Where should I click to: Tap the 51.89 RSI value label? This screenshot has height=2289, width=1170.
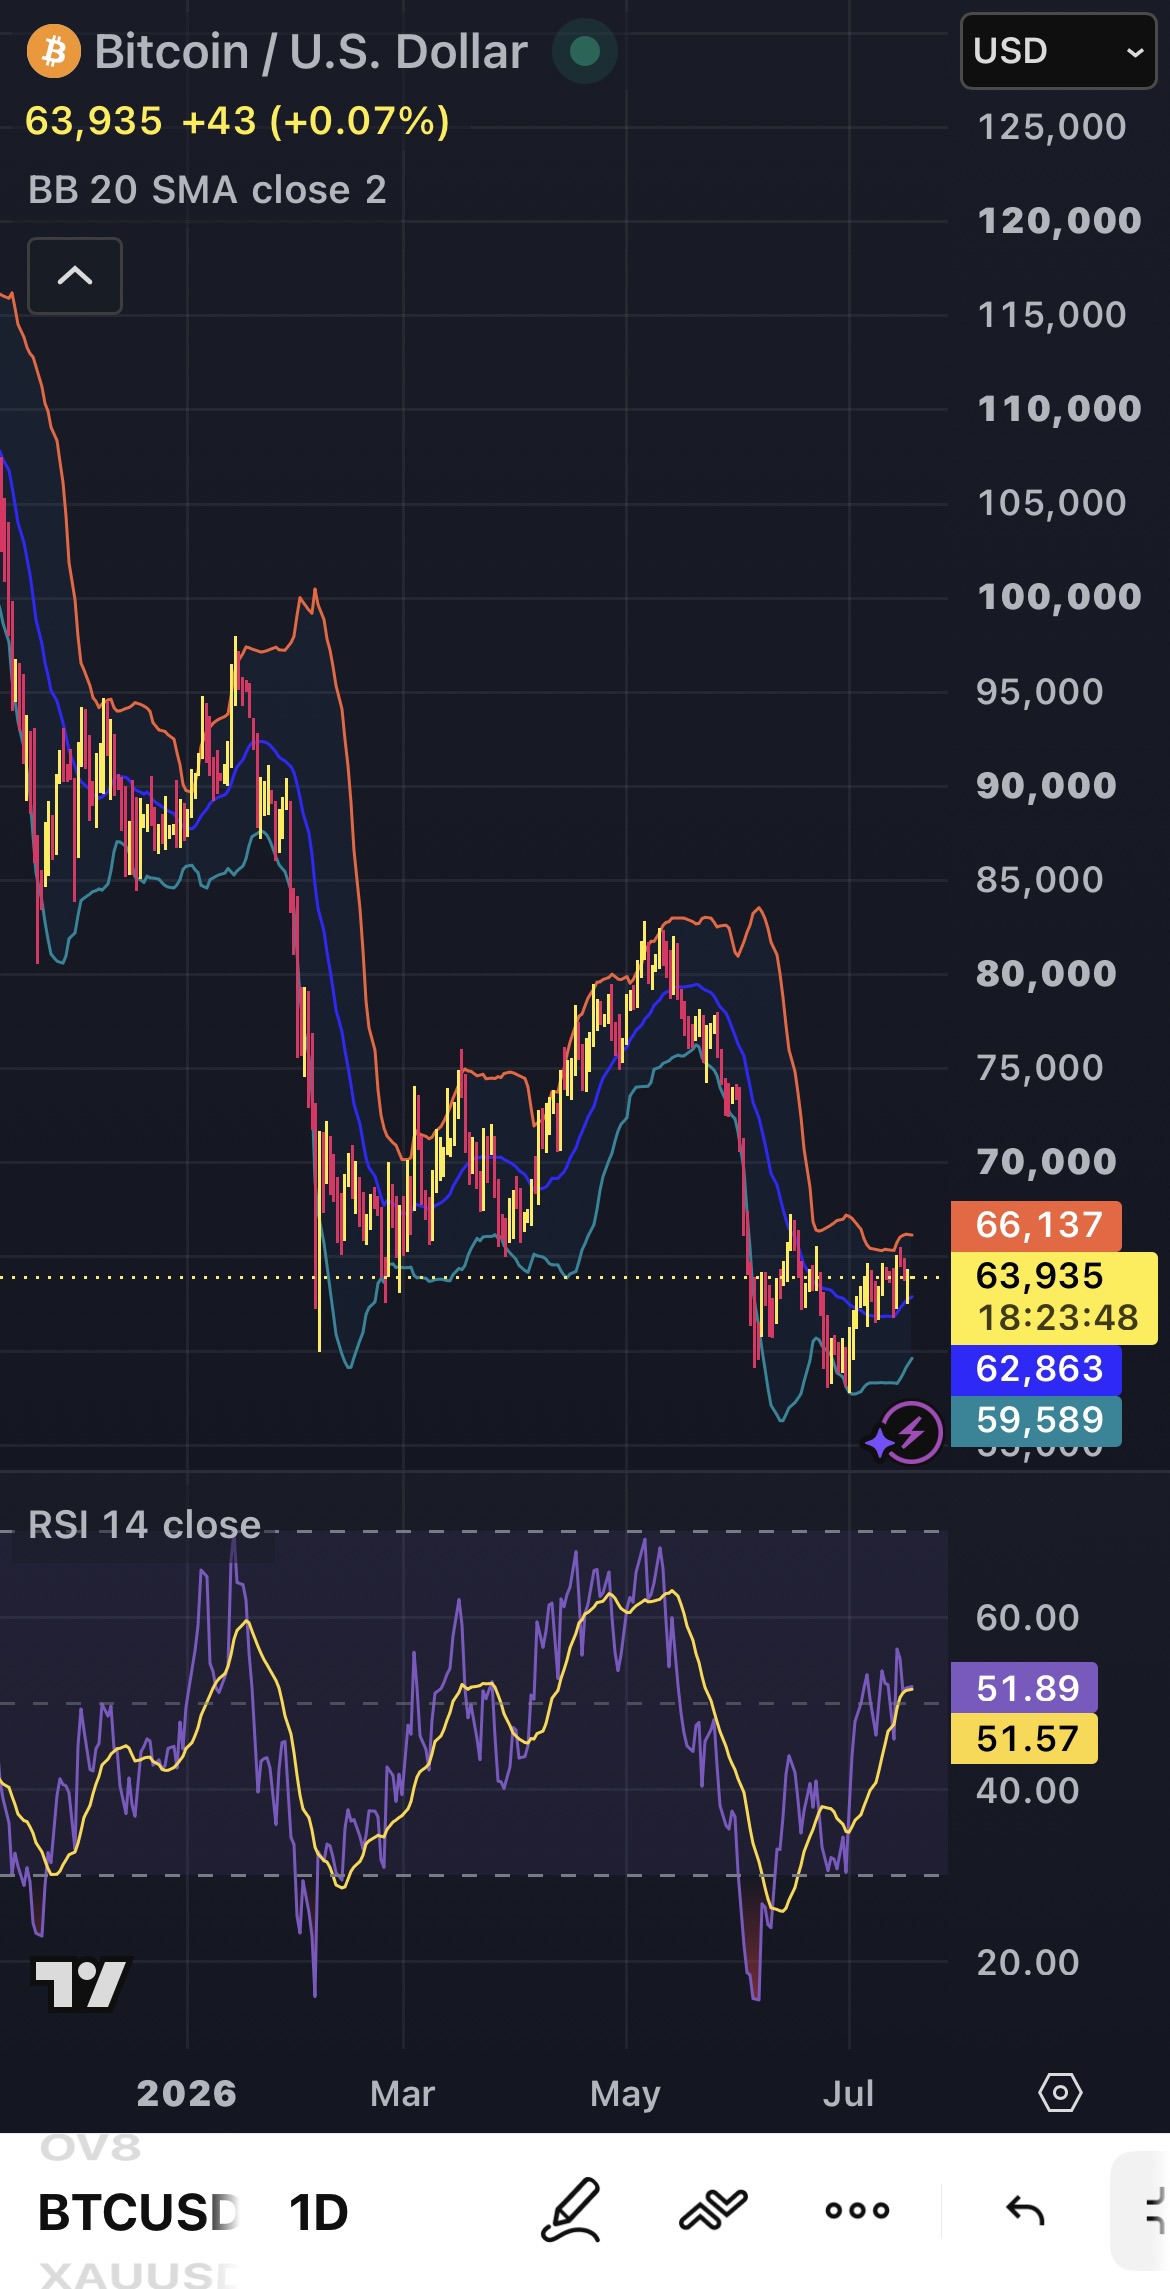pos(1024,1688)
